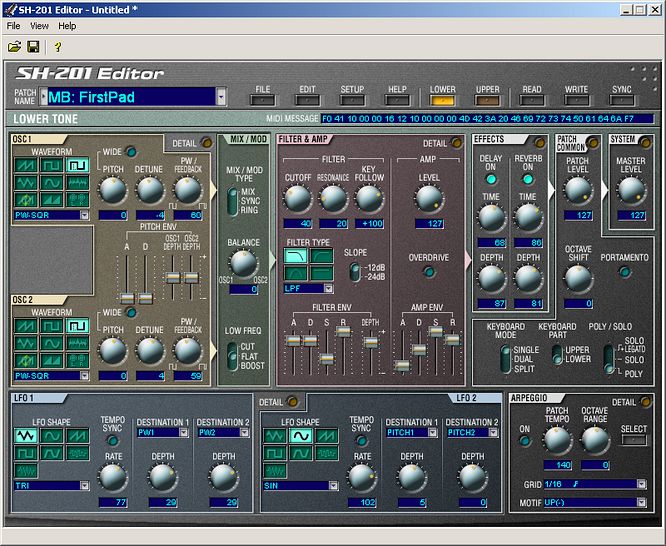
Task: Click the filter CUTOFF value field showing 40
Action: point(298,223)
